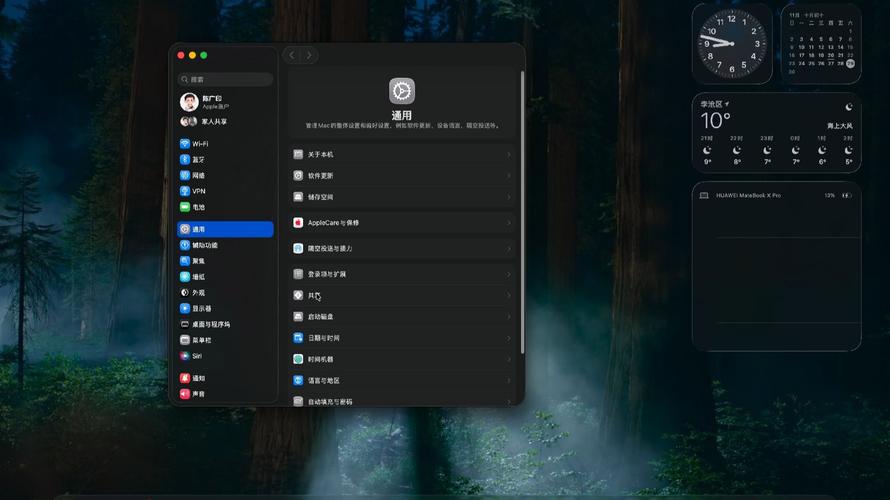890x500 pixels.
Task: Open the Apple Account profile at sidebar top
Action: pos(225,102)
